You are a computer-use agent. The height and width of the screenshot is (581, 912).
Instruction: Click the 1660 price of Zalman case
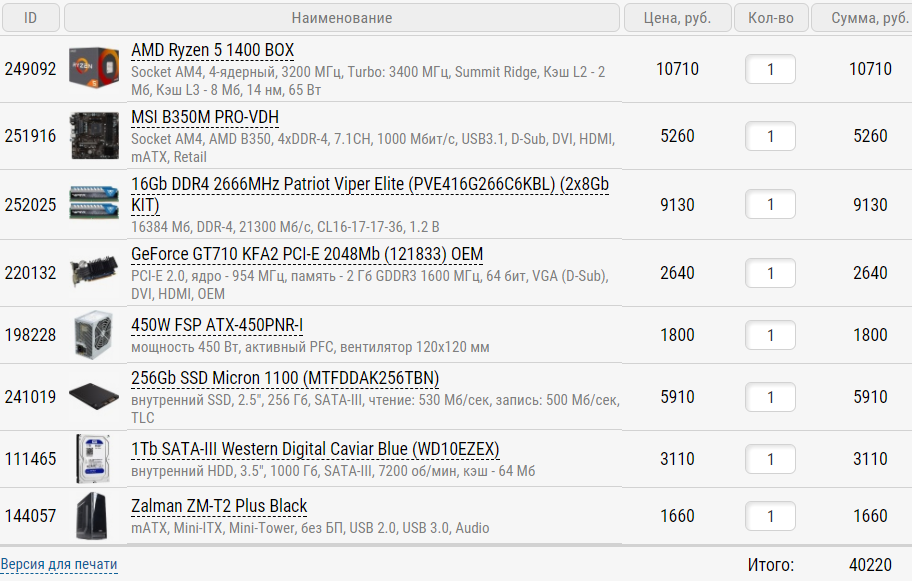coord(677,516)
